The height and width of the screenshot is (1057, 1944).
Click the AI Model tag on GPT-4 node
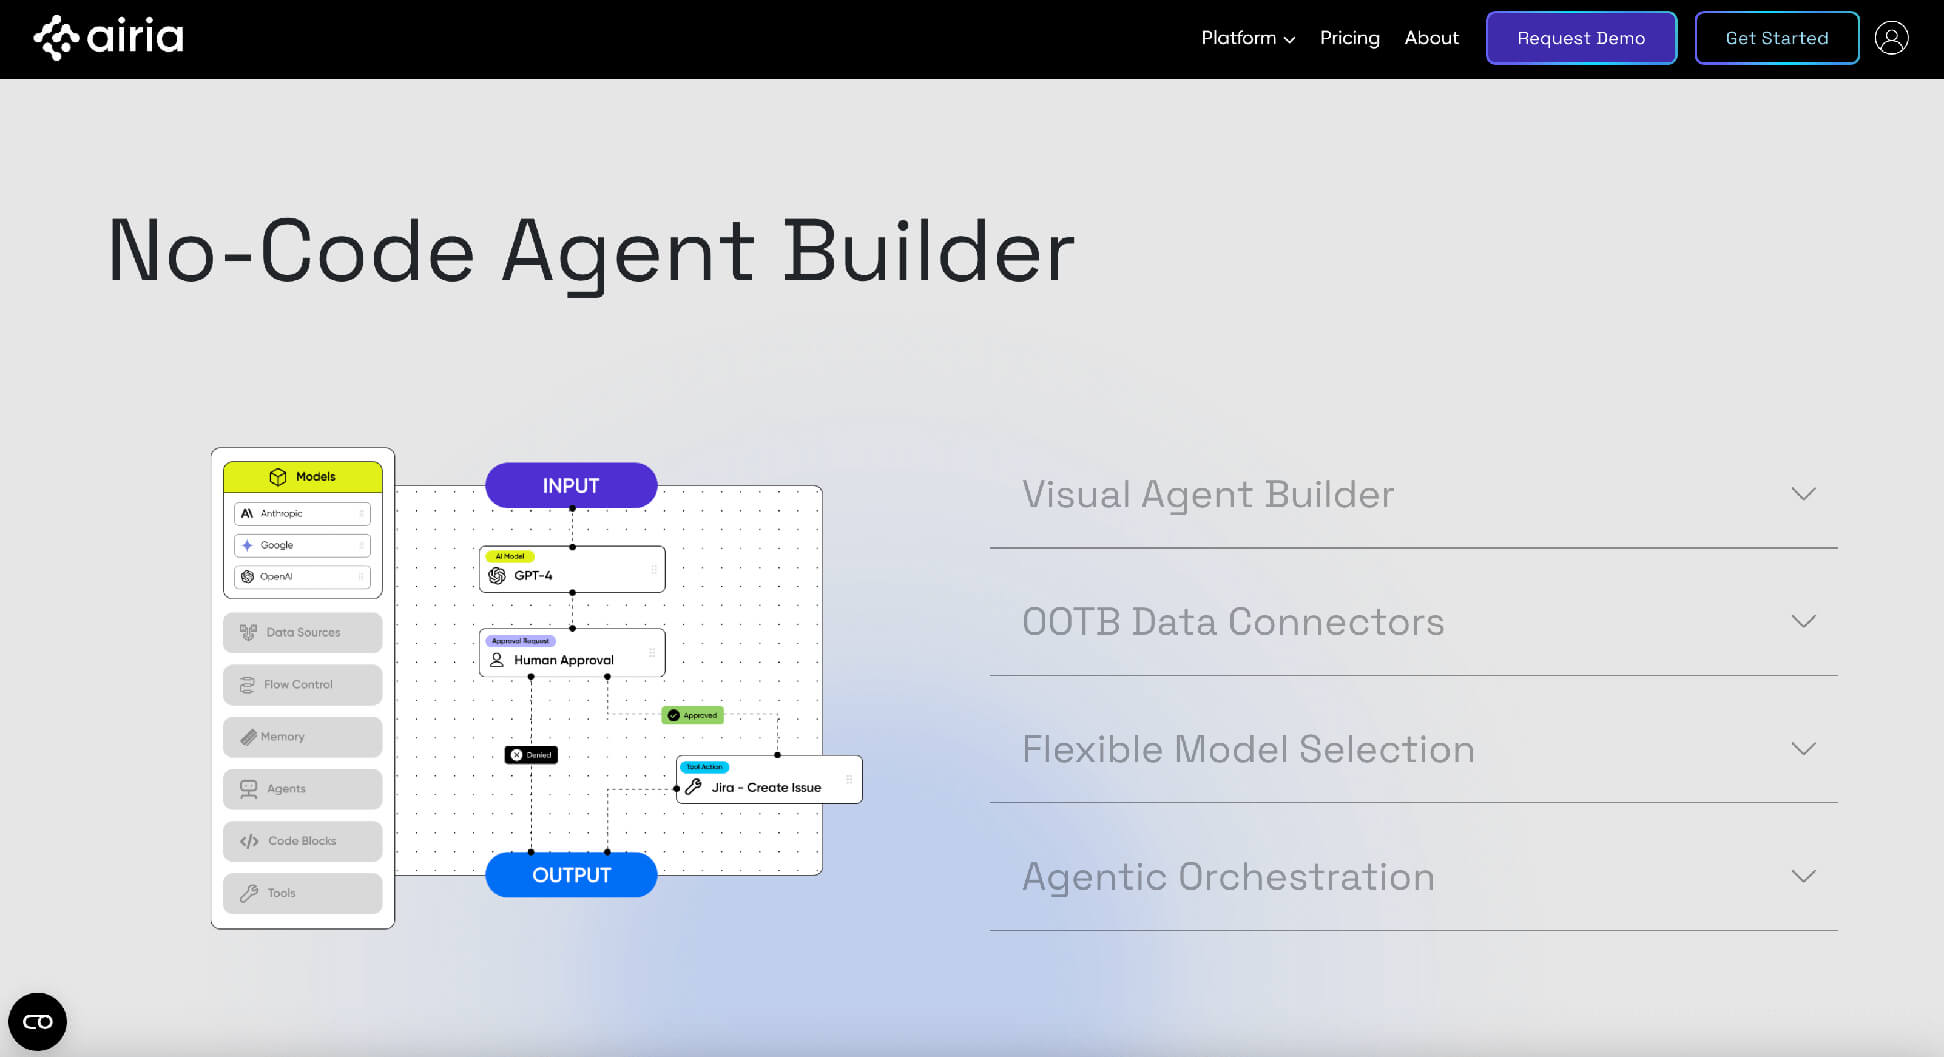click(x=510, y=556)
